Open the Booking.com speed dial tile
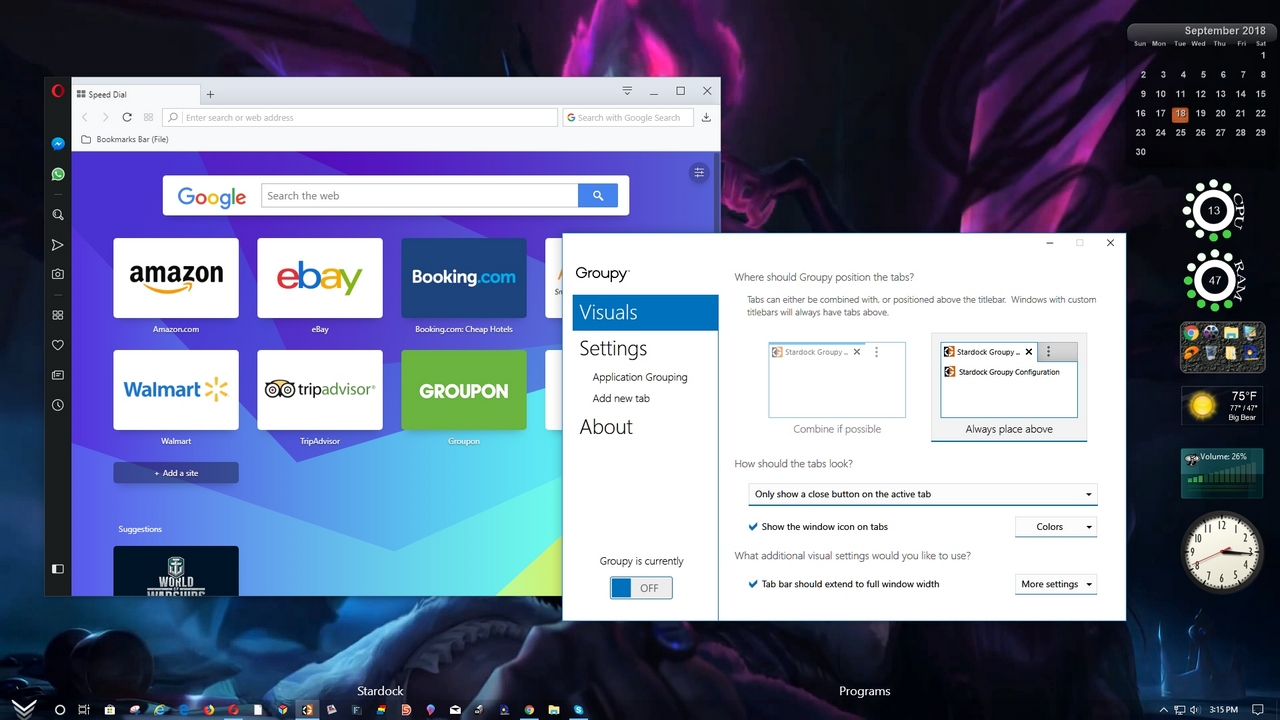The height and width of the screenshot is (720, 1280). pyautogui.click(x=464, y=278)
